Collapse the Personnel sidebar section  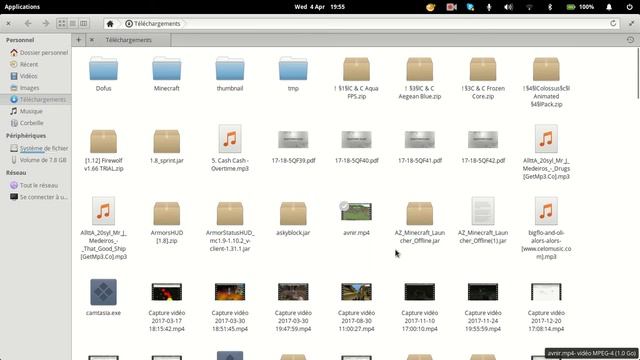20,40
